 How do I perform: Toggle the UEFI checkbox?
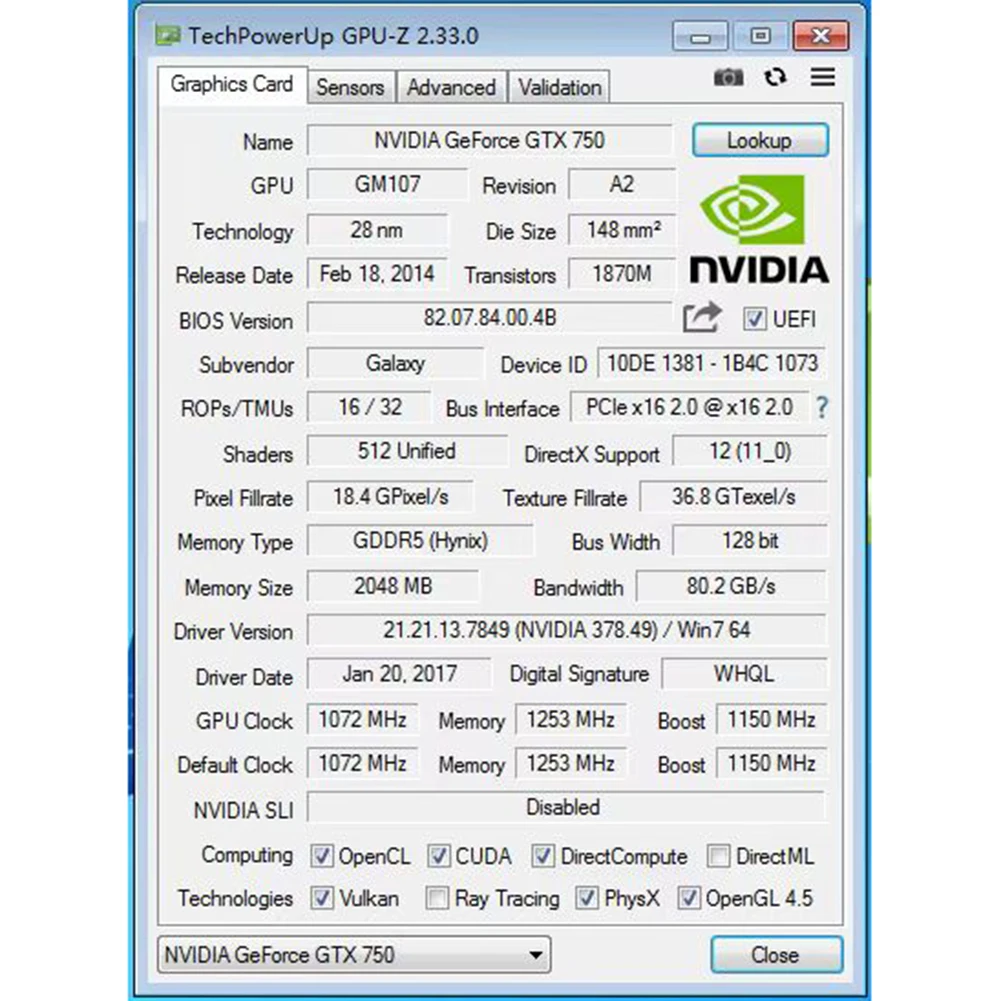[x=754, y=319]
